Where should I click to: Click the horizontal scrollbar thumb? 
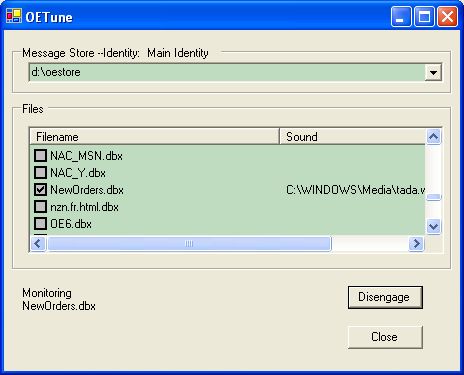point(189,244)
